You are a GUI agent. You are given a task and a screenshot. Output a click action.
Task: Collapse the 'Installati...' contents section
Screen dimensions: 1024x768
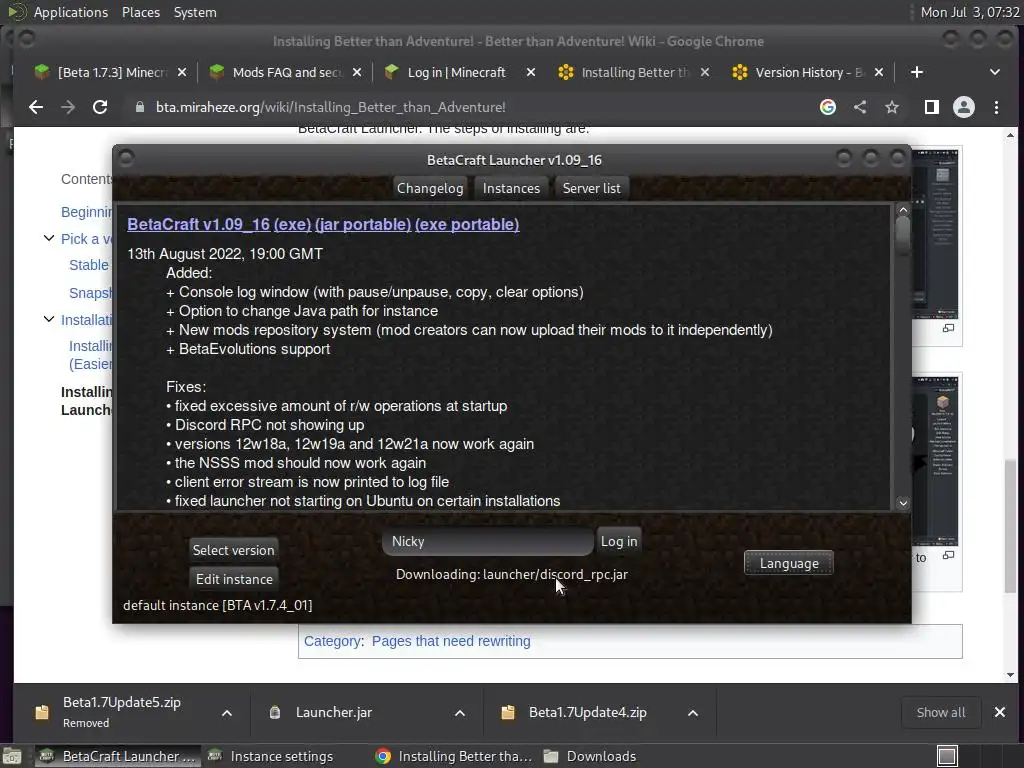pyautogui.click(x=49, y=319)
